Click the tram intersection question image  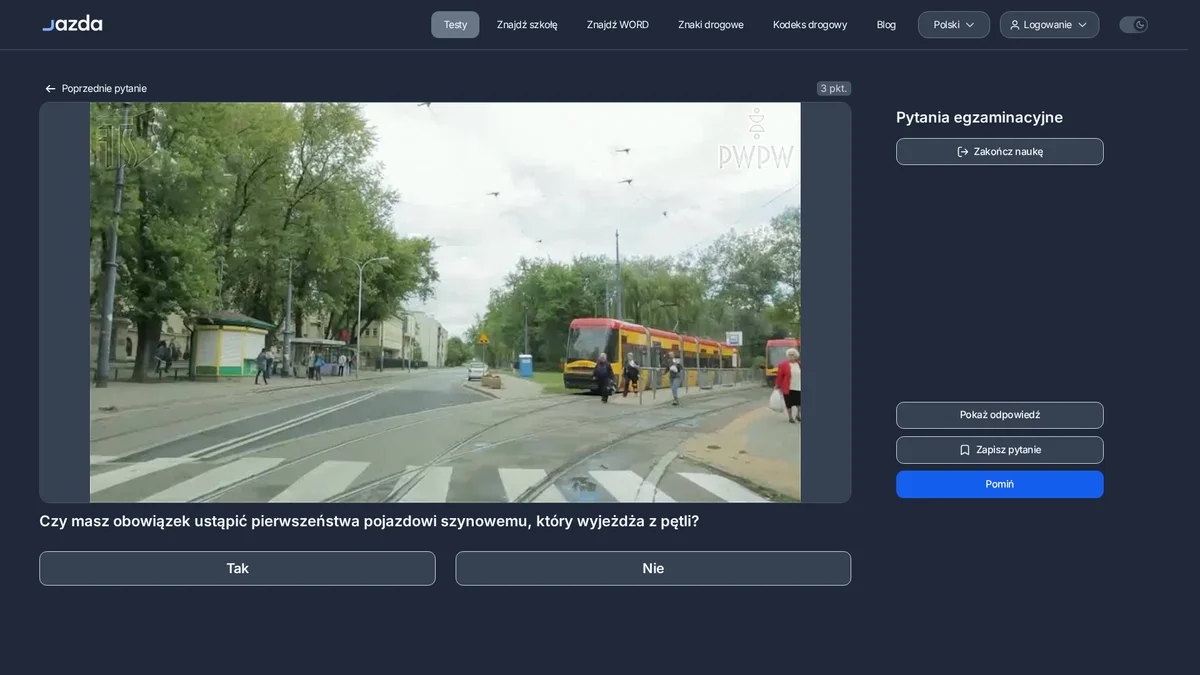(x=445, y=302)
